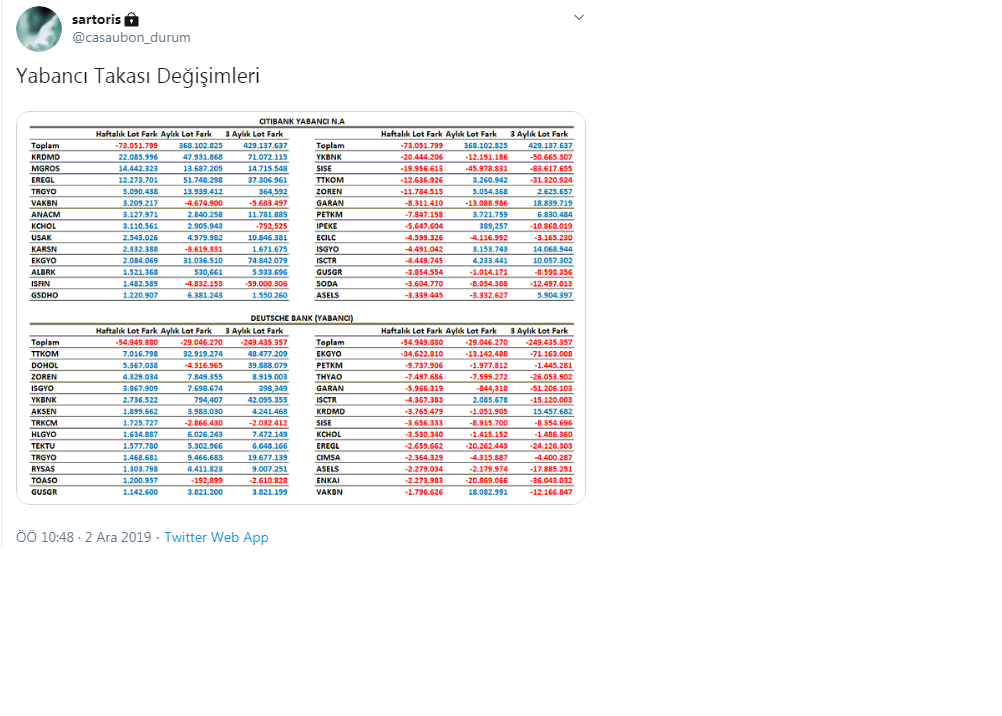The height and width of the screenshot is (716, 1002).
Task: Select the ANACM row label
Action: (45, 214)
